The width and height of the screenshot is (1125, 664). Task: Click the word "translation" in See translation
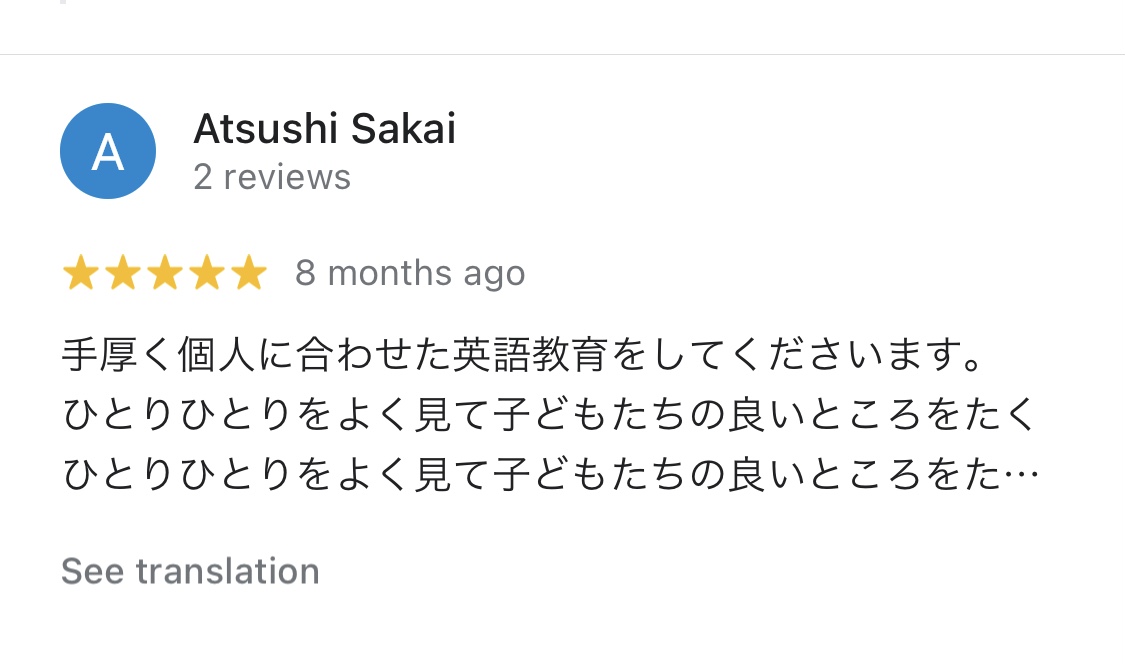pos(228,571)
